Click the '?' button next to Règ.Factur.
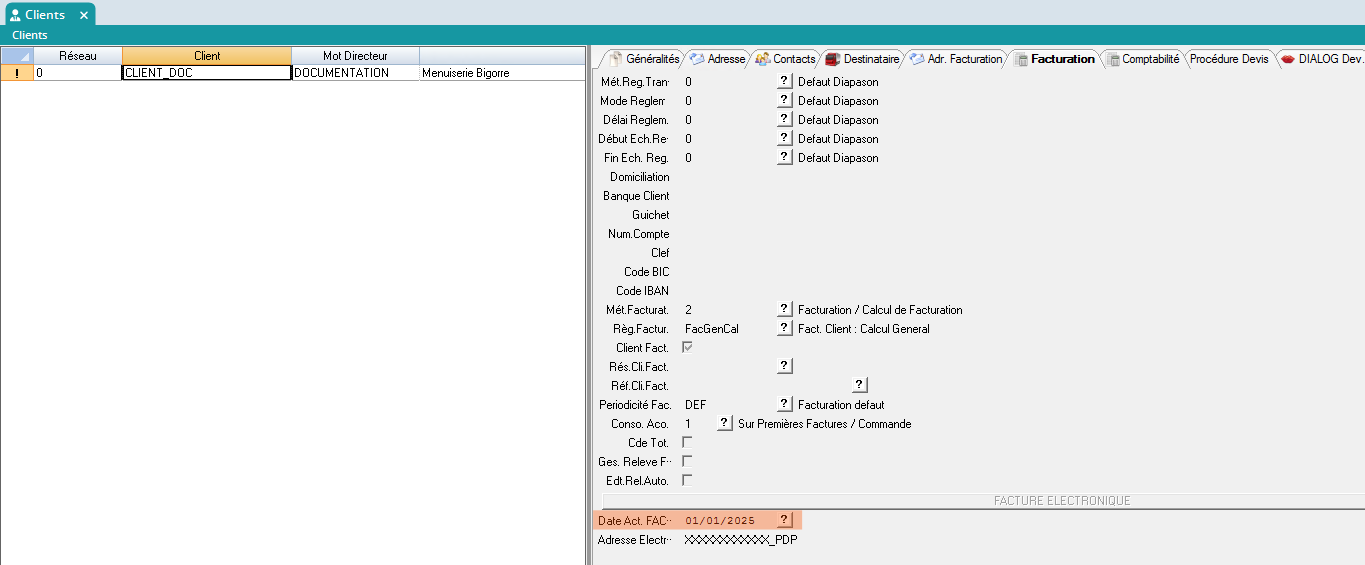The height and width of the screenshot is (565, 1365). tap(785, 329)
